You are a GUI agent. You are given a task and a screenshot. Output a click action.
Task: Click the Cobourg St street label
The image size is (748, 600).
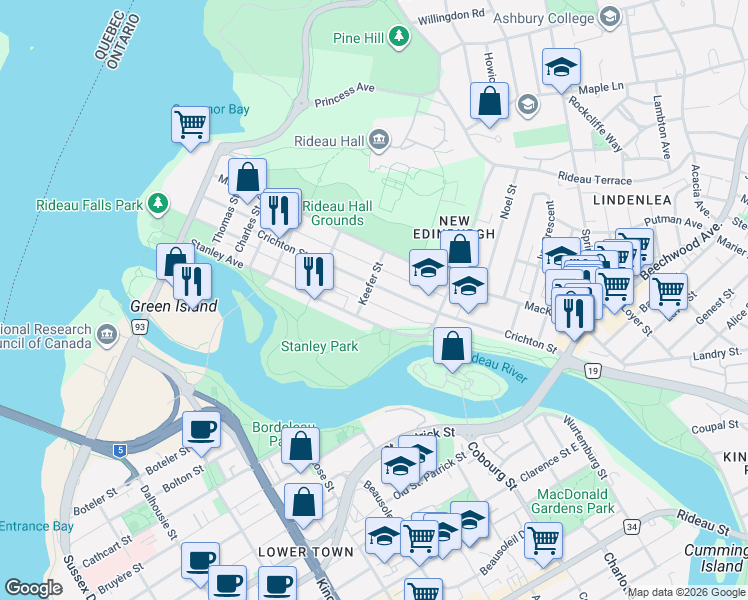coord(491,466)
